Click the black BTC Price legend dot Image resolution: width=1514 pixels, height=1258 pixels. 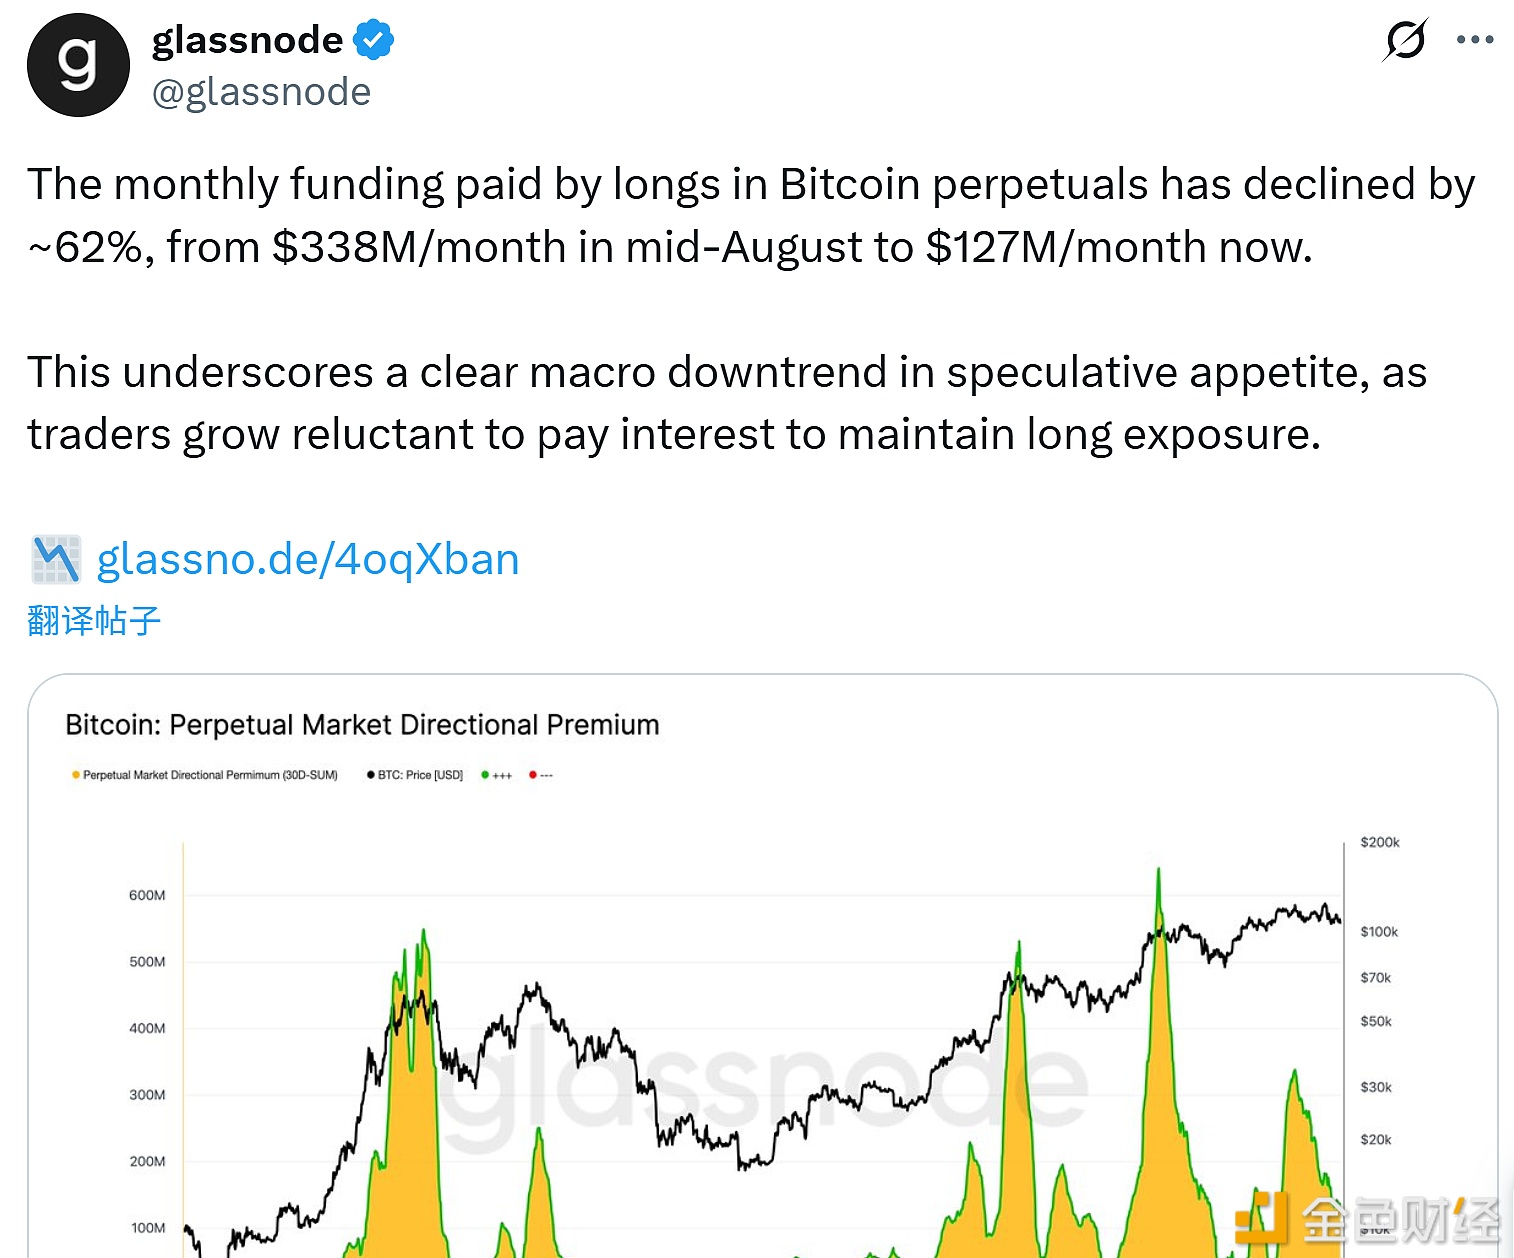[x=371, y=774]
